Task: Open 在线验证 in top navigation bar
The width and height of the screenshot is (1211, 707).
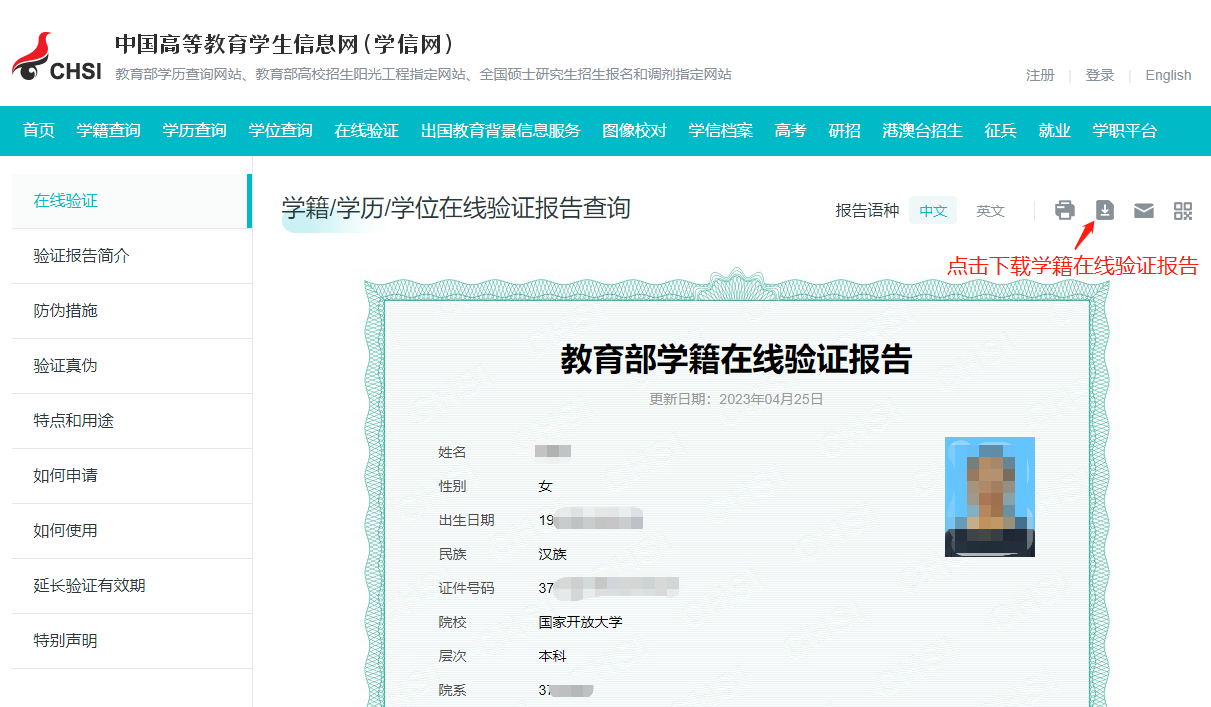Action: 367,131
